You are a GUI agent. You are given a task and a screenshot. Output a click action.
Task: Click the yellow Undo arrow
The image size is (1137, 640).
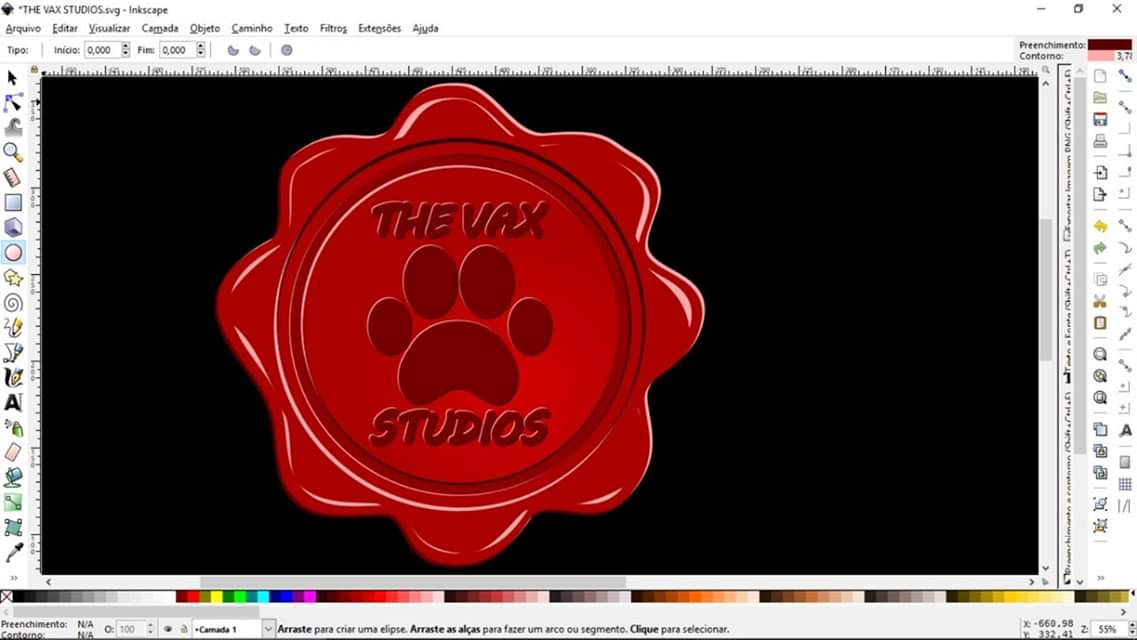point(1100,226)
